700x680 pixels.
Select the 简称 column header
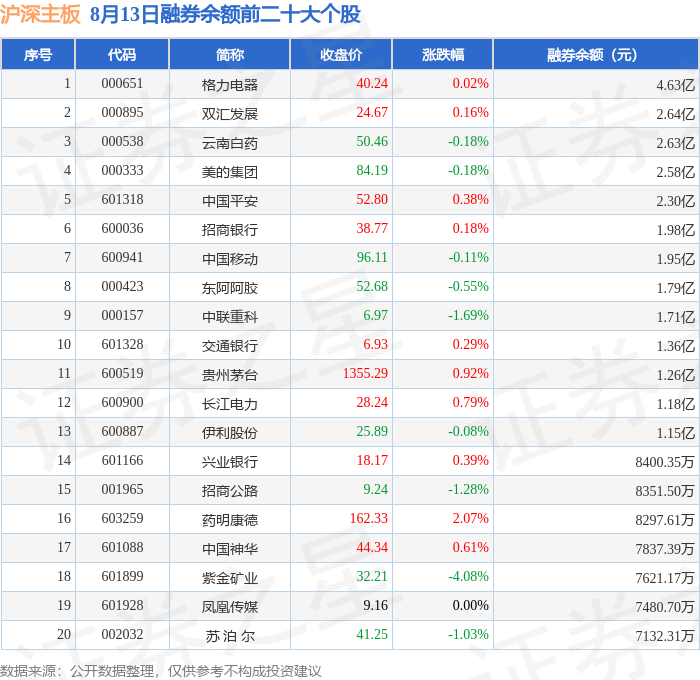[x=229, y=54]
